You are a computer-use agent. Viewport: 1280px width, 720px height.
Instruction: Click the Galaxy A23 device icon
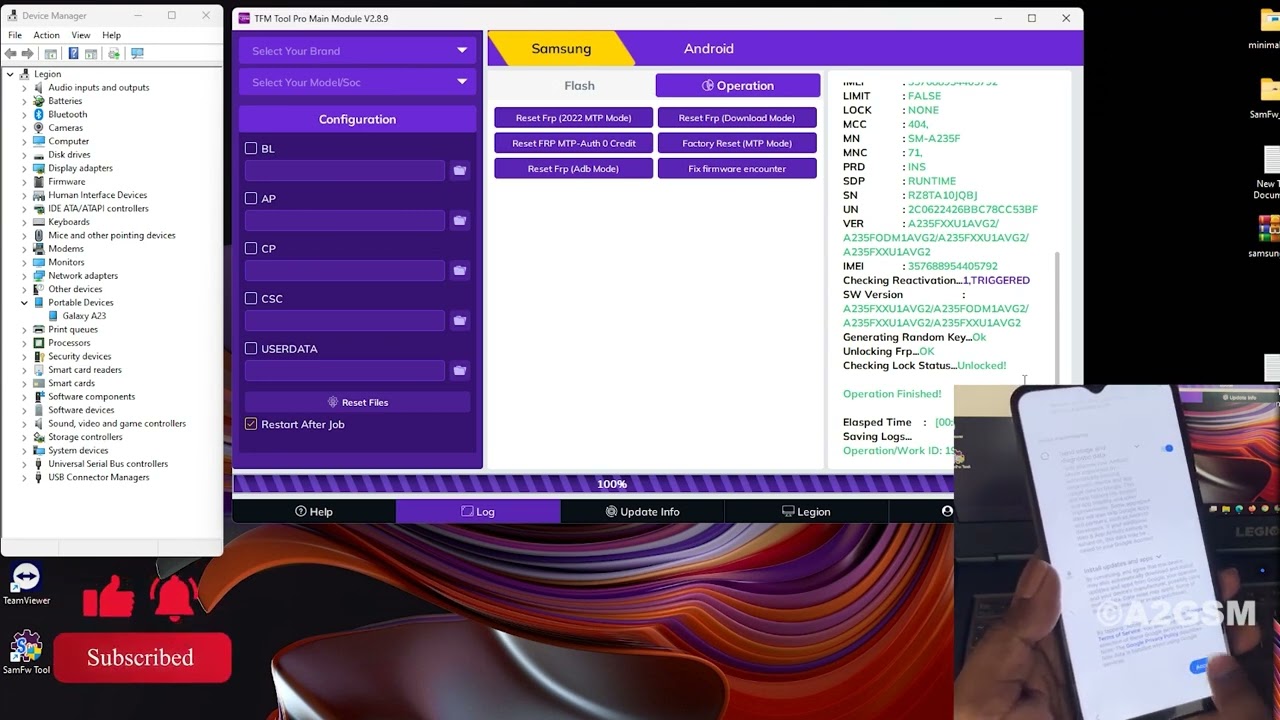pos(54,316)
